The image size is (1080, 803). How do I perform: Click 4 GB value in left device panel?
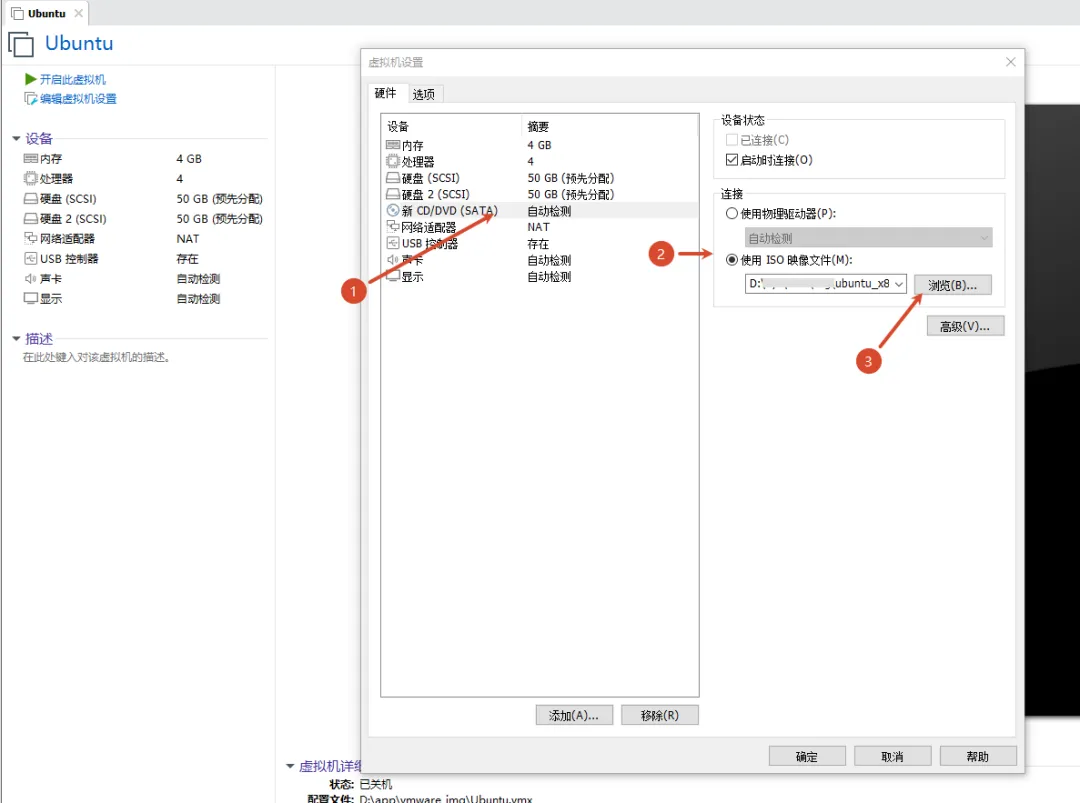click(189, 158)
